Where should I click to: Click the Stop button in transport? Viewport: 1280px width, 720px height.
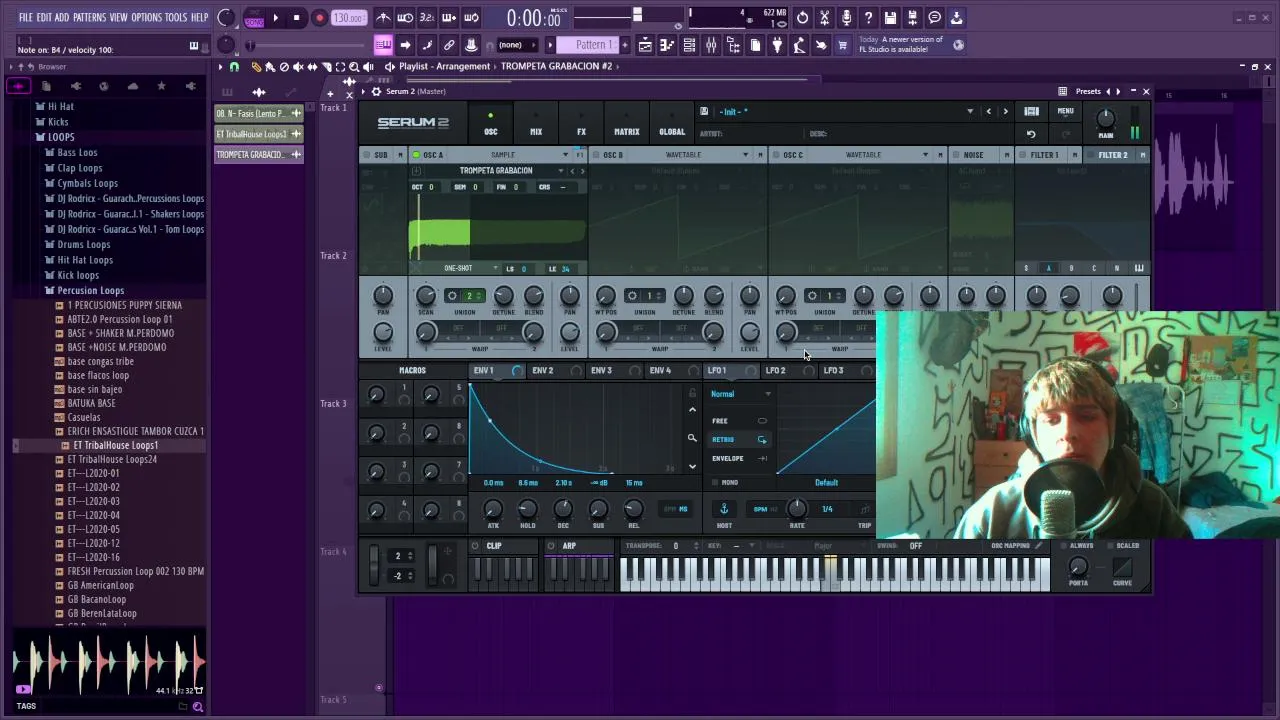[296, 18]
